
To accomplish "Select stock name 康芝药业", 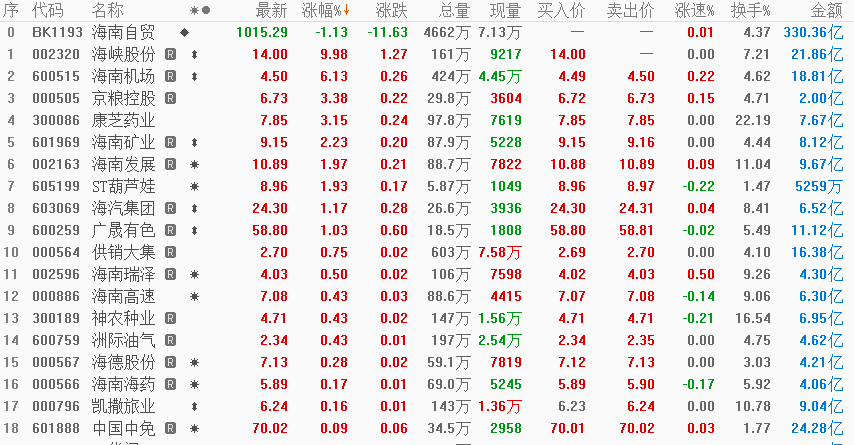I will (123, 120).
